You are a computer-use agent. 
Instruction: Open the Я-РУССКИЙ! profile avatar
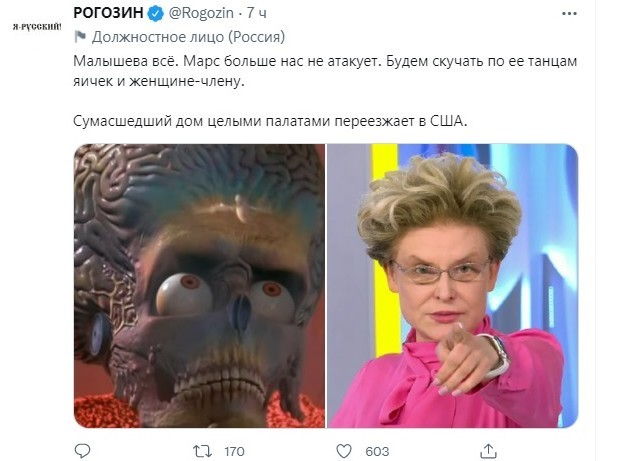[x=37, y=27]
